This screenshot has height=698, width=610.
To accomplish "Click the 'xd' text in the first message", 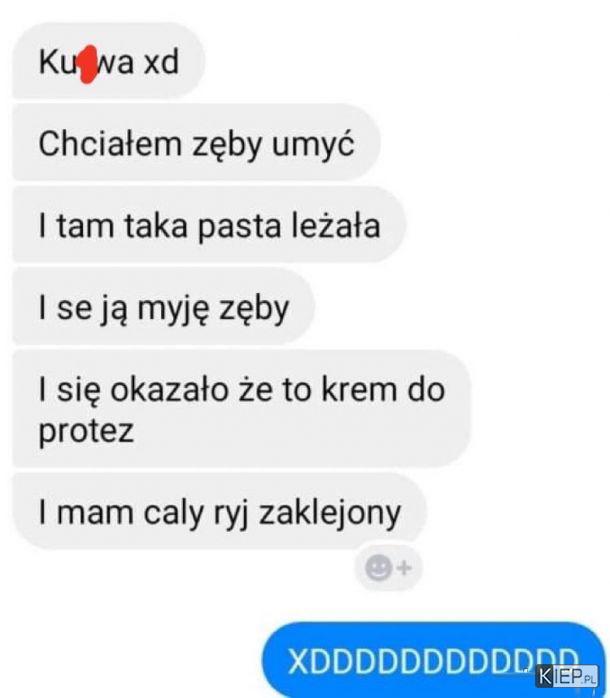I will 161,61.
